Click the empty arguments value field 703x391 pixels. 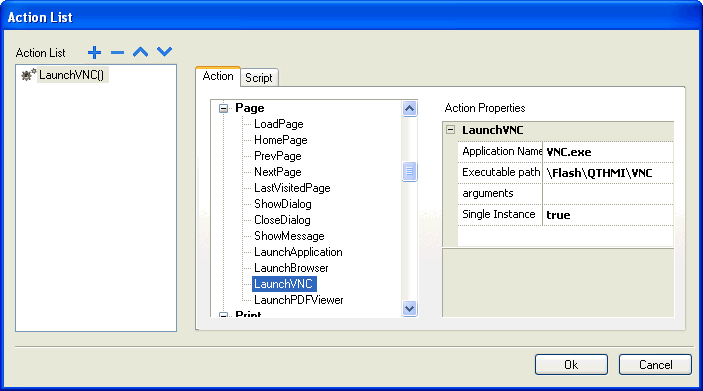point(608,194)
